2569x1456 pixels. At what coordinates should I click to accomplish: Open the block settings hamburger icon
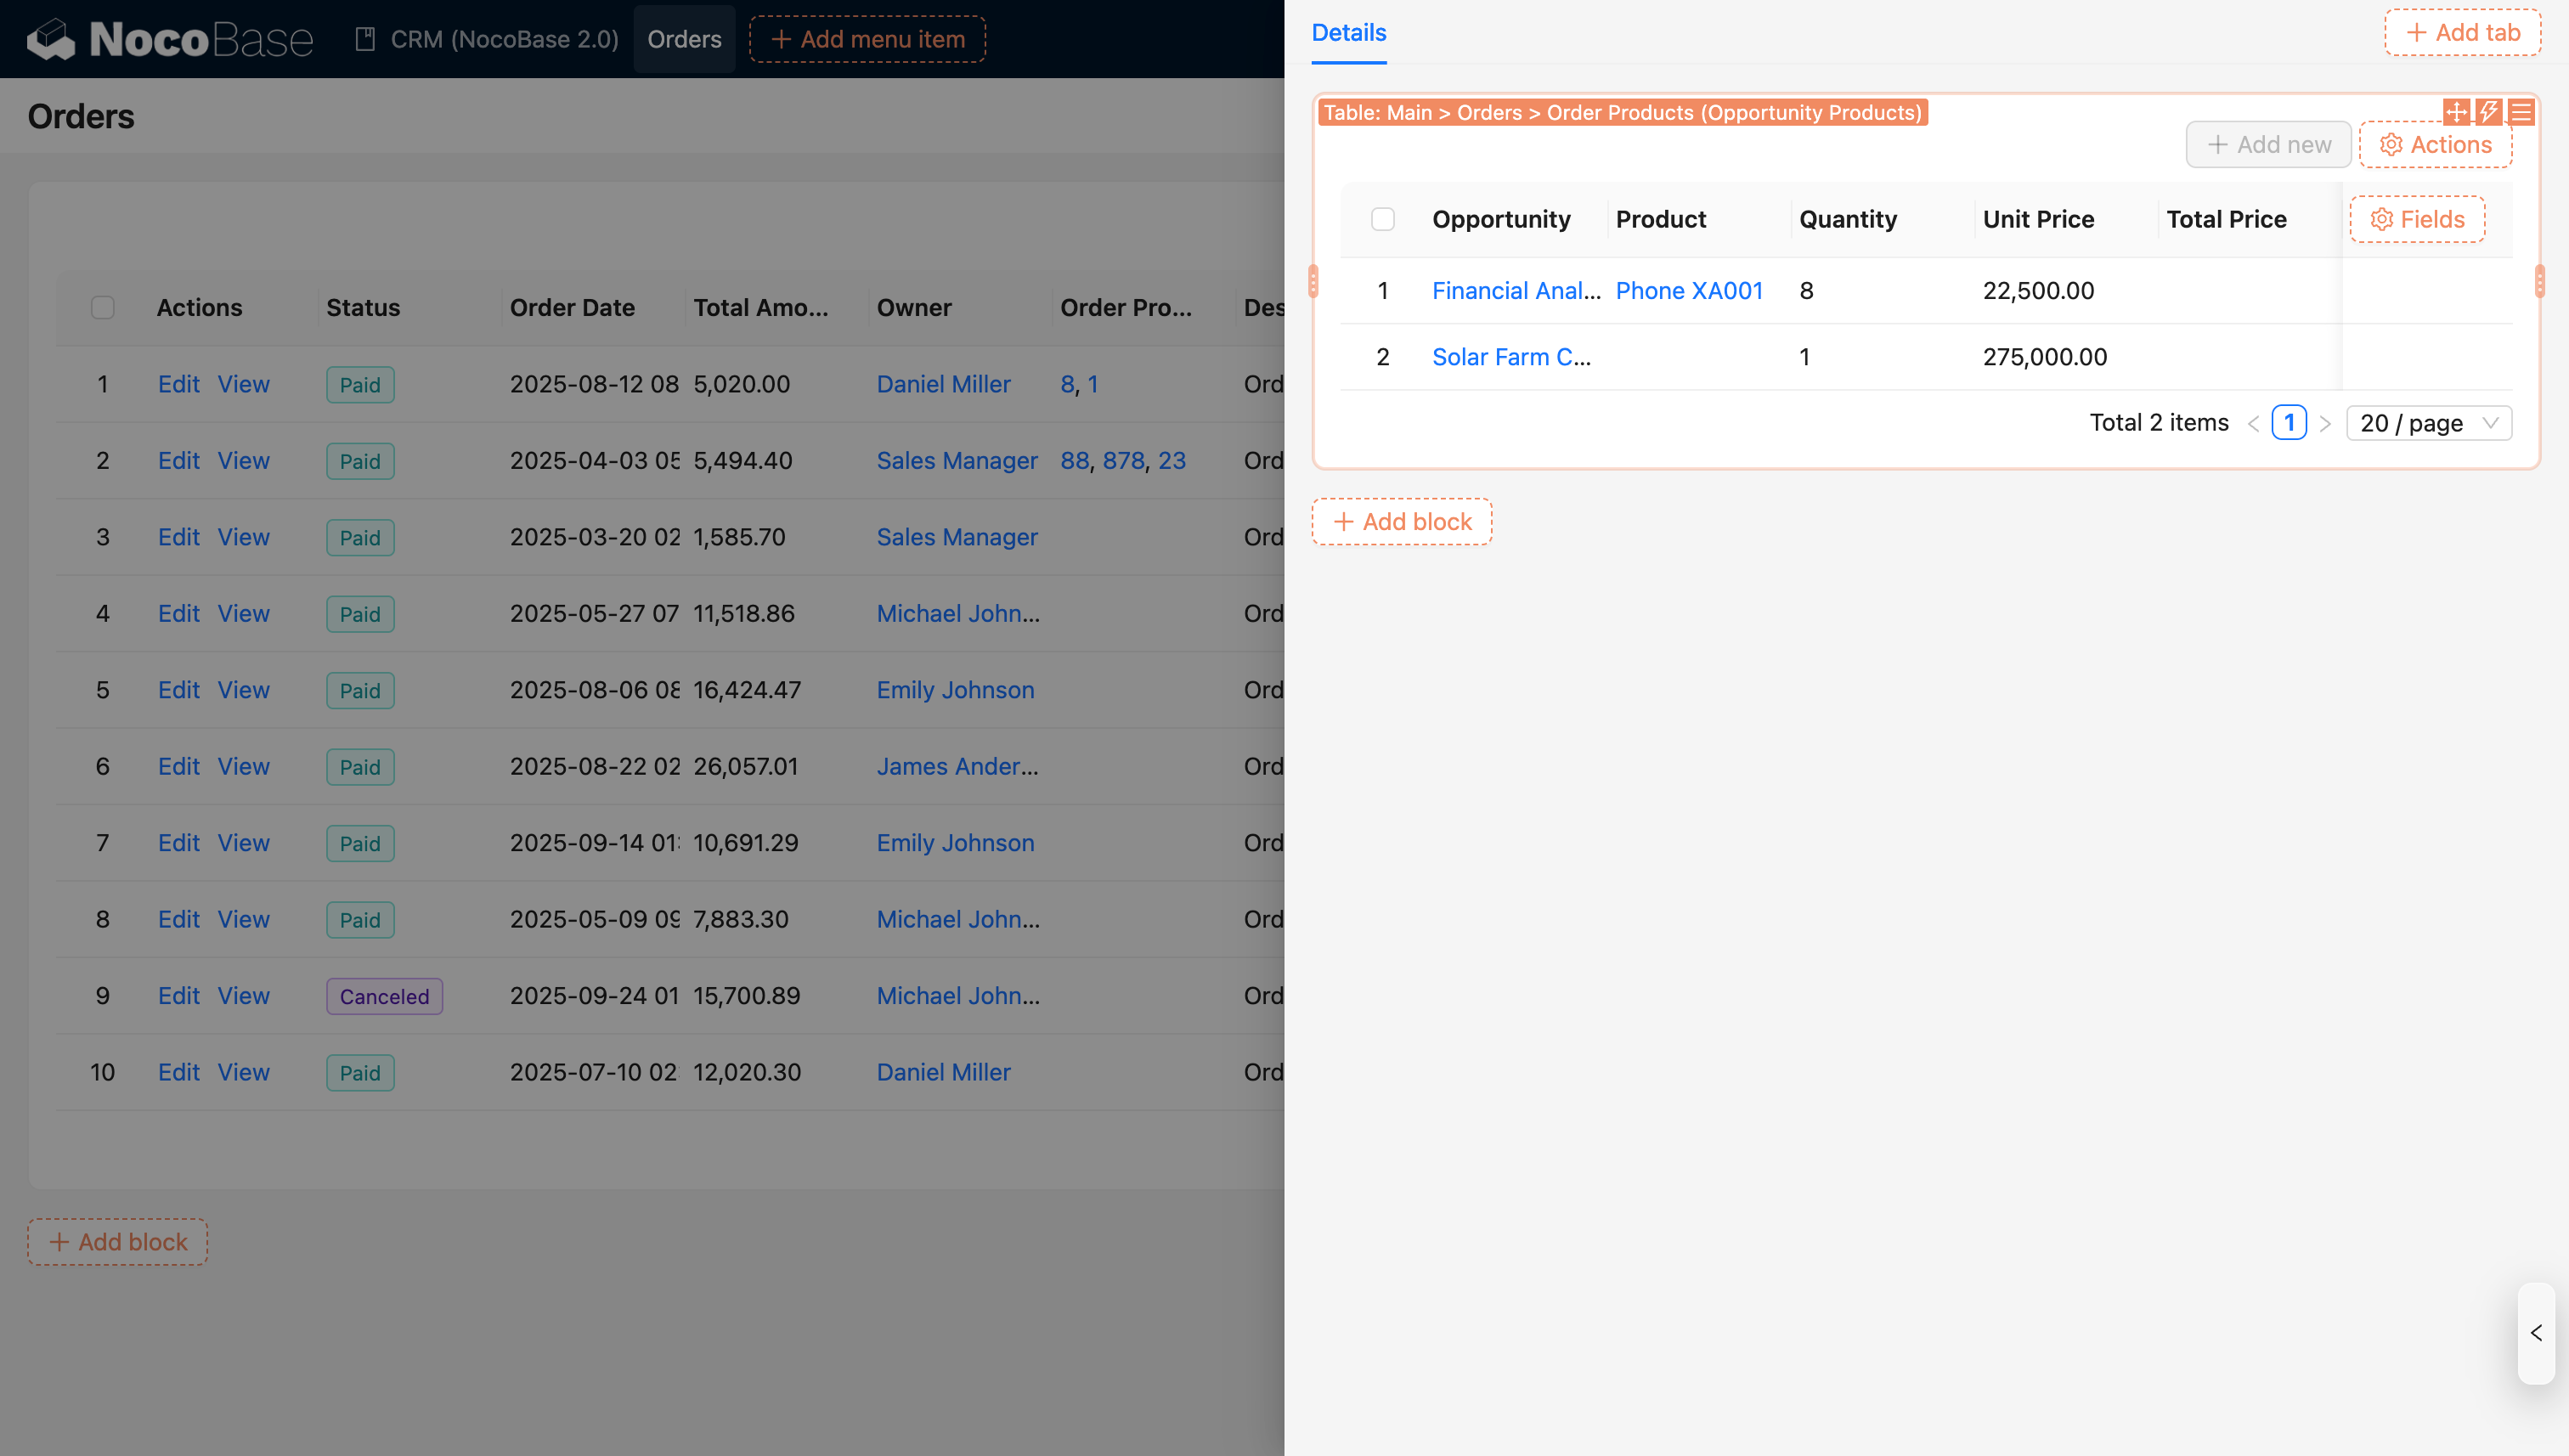tap(2521, 112)
